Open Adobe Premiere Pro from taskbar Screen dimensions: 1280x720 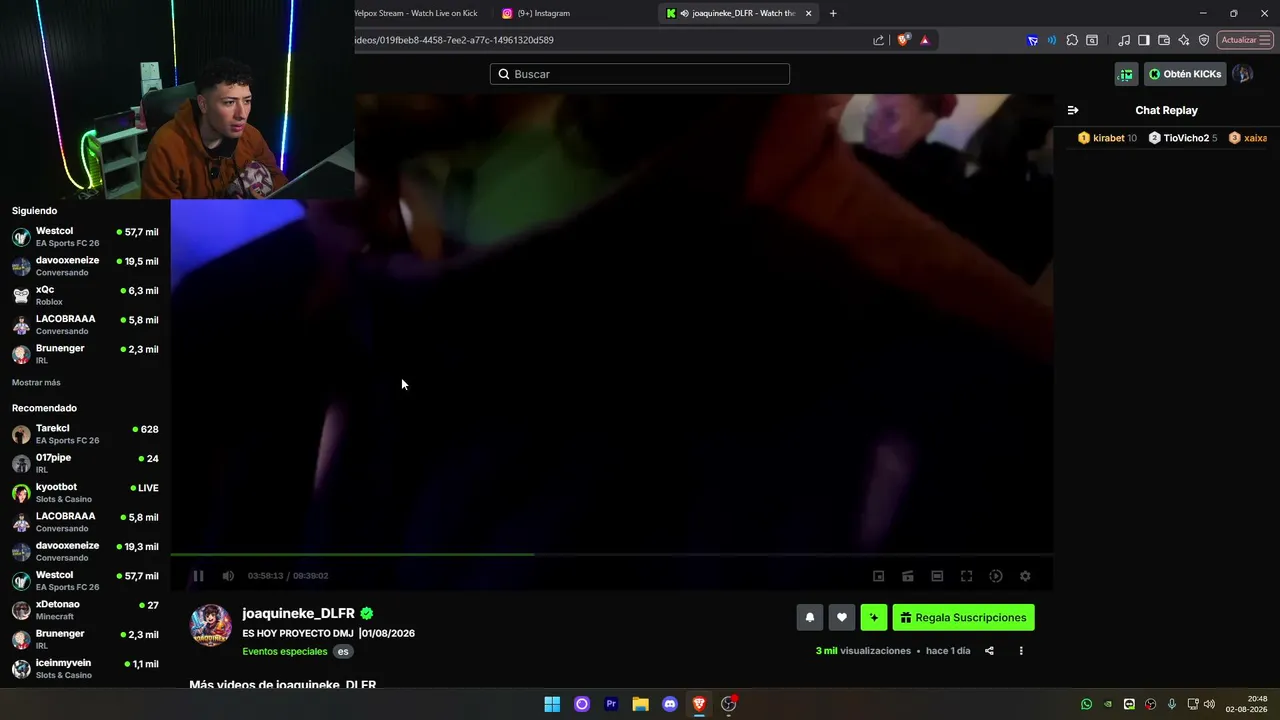pyautogui.click(x=611, y=704)
